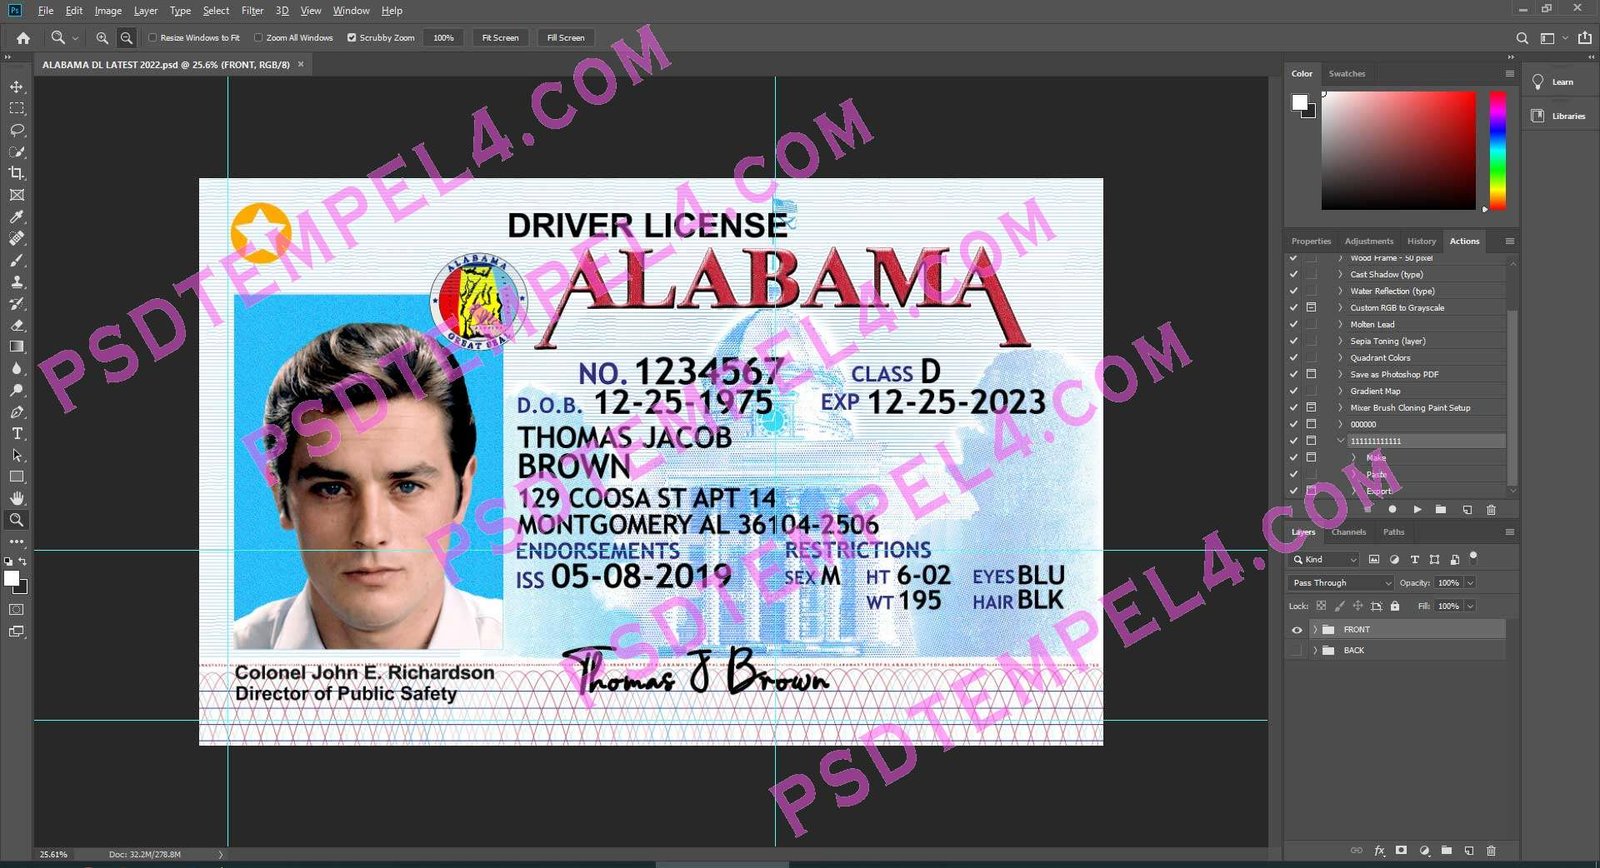
Task: Open the Kind filter dropdown
Action: 1324,560
